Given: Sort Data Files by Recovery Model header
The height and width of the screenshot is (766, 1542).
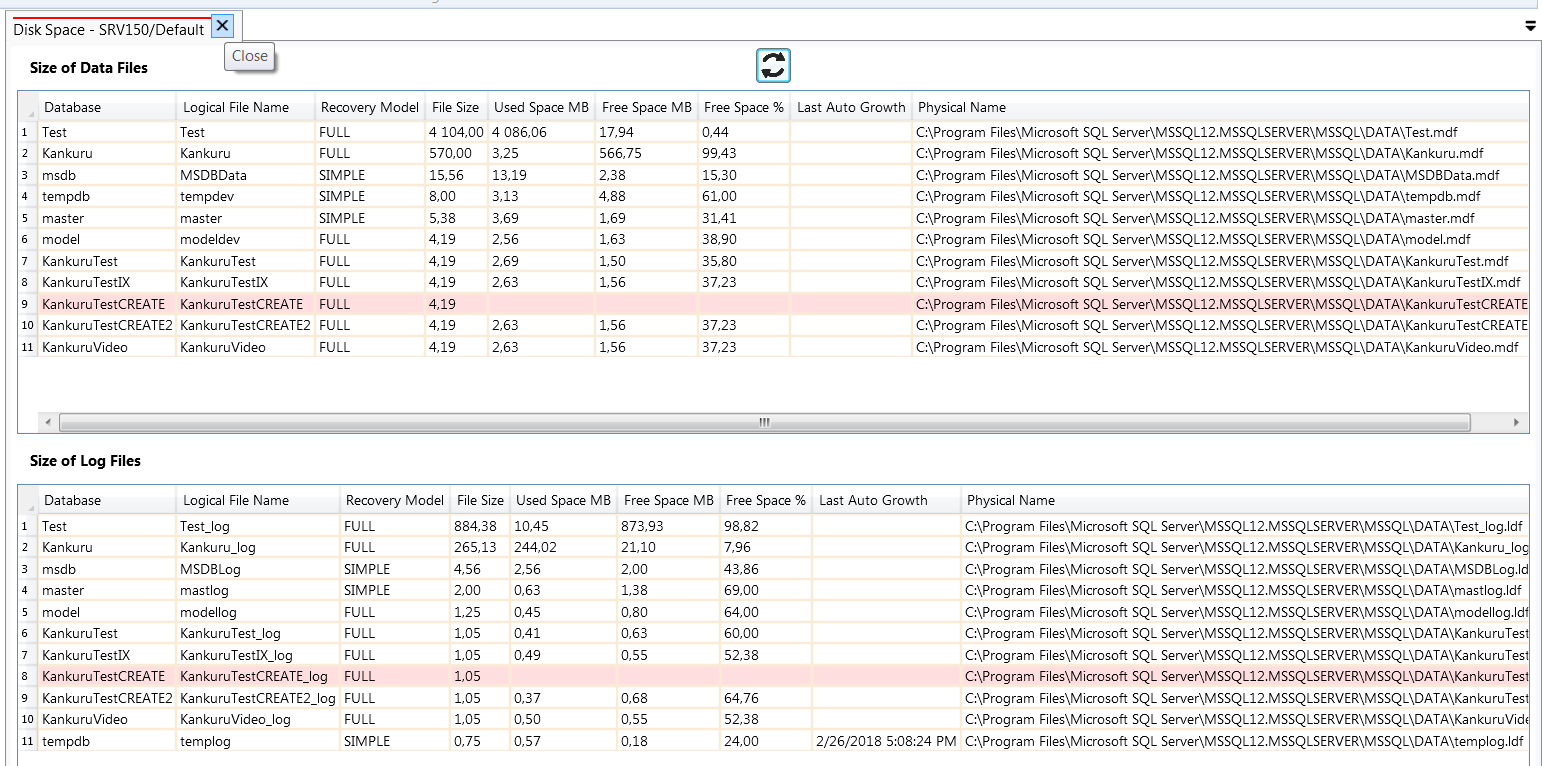Looking at the screenshot, I should tap(370, 107).
